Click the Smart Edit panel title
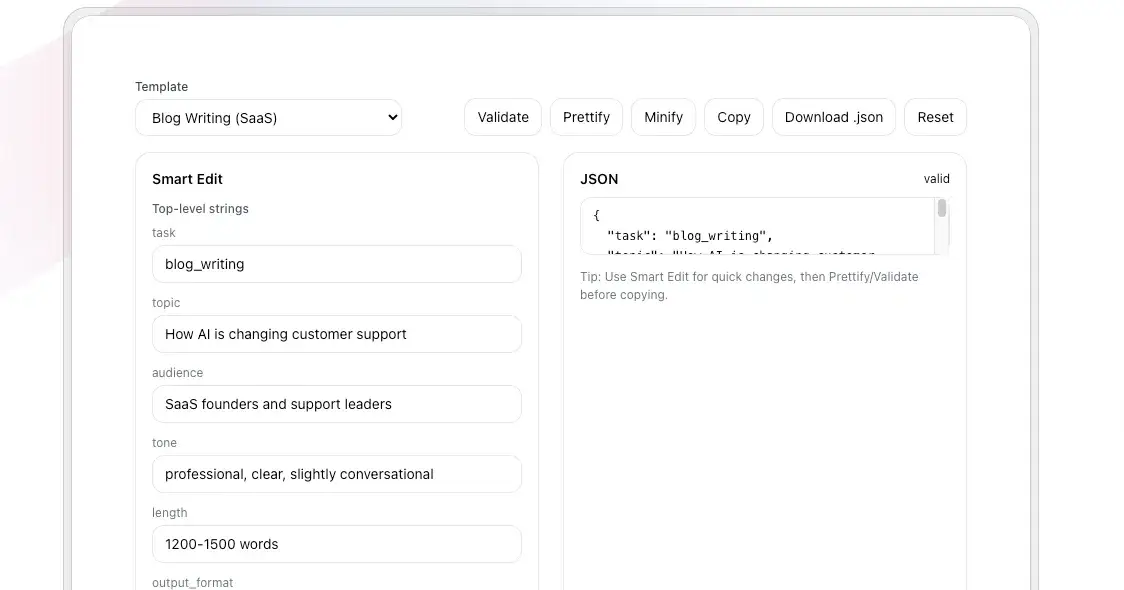Image resolution: width=1124 pixels, height=590 pixels. pyautogui.click(x=187, y=178)
